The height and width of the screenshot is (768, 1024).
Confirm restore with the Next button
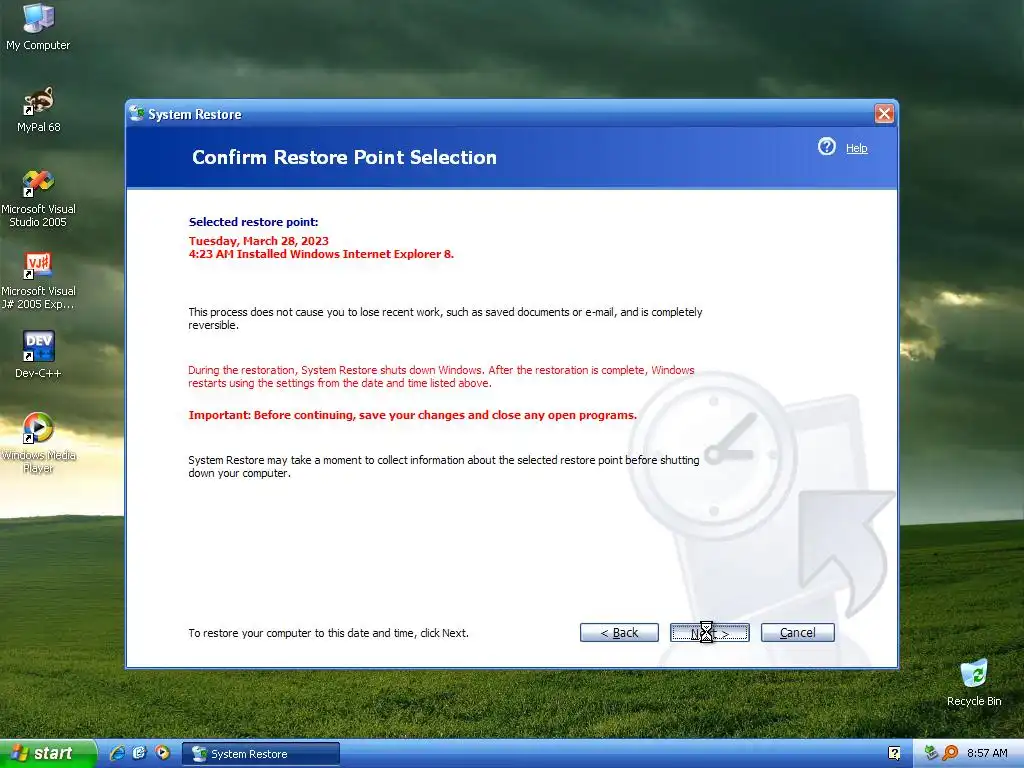pos(709,632)
